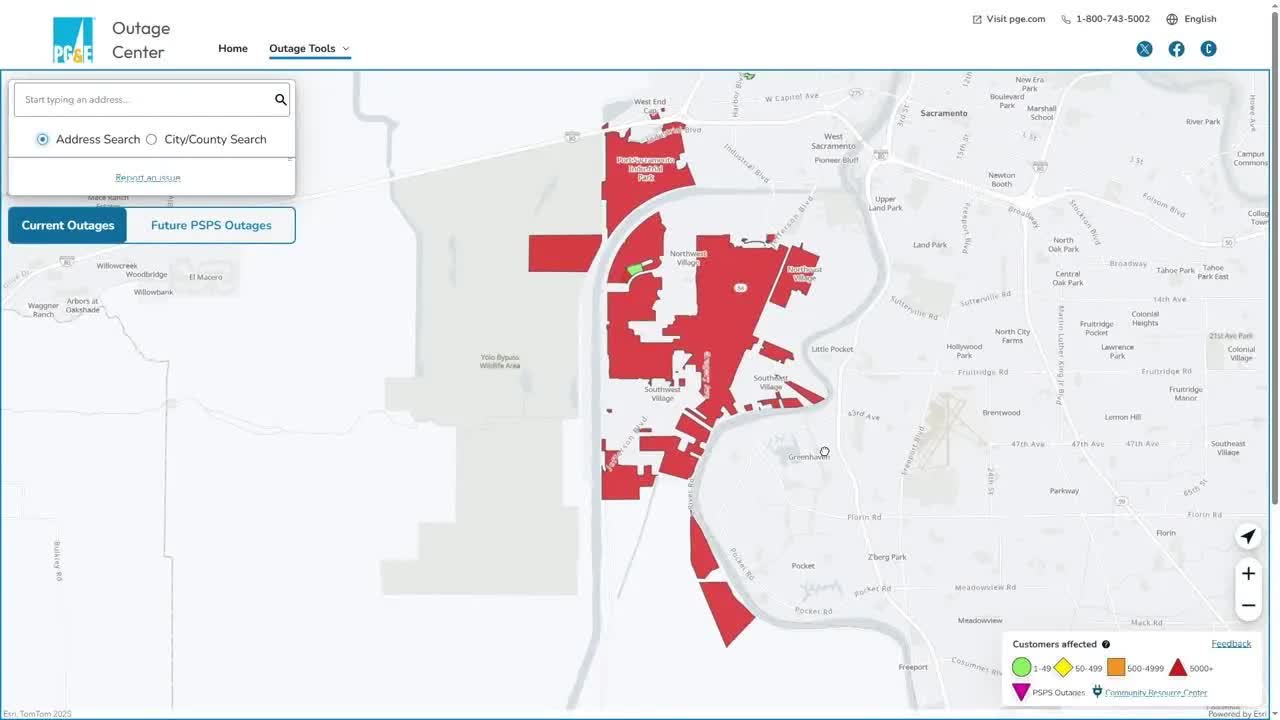Click the Outage Center heading text
Screen dimensions: 1280x720
141,40
